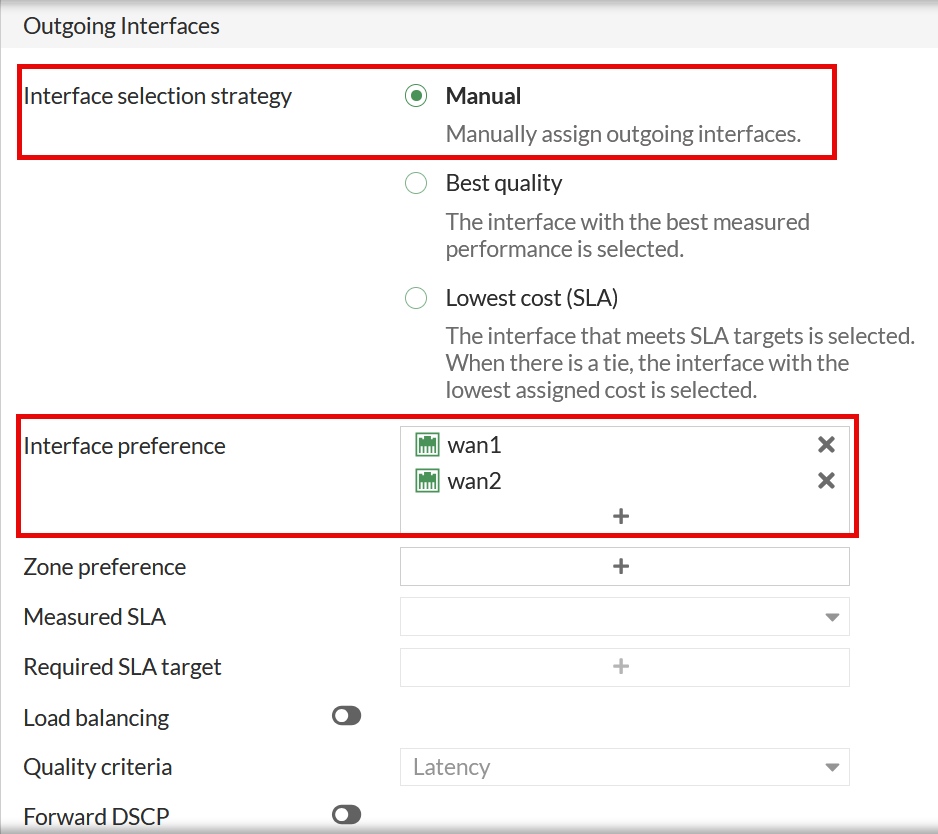Turn on Forward DSCP switch

pos(346,816)
